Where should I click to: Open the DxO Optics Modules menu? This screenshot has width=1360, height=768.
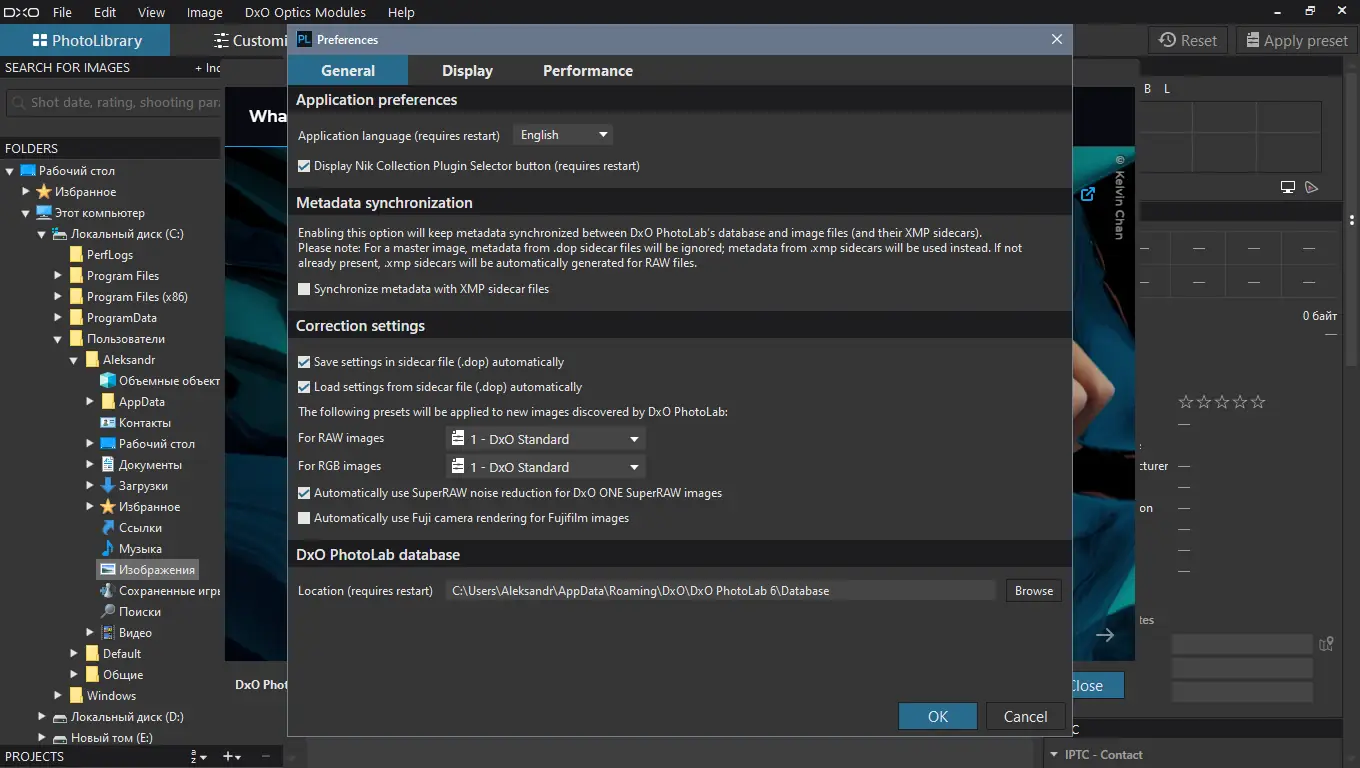point(305,13)
